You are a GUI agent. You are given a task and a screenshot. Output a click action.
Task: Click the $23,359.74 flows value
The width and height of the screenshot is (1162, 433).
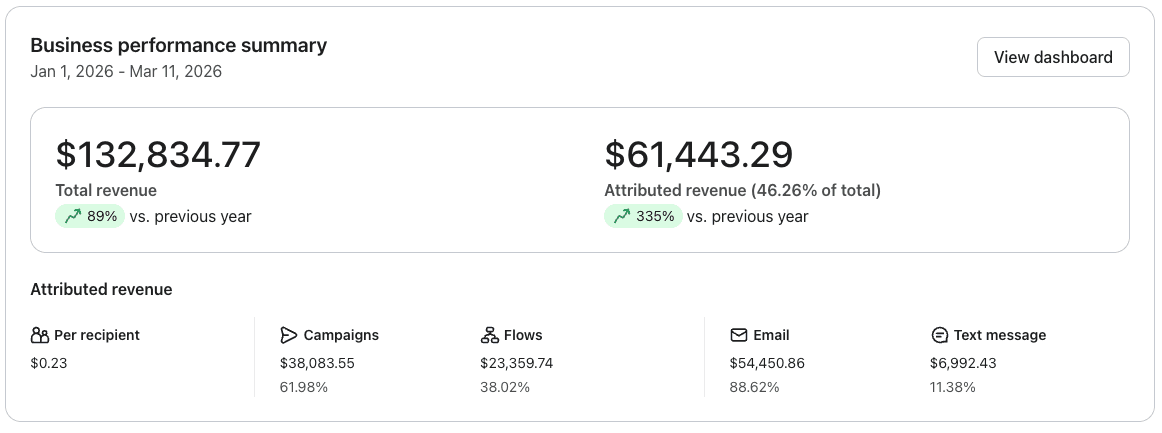[x=517, y=363]
